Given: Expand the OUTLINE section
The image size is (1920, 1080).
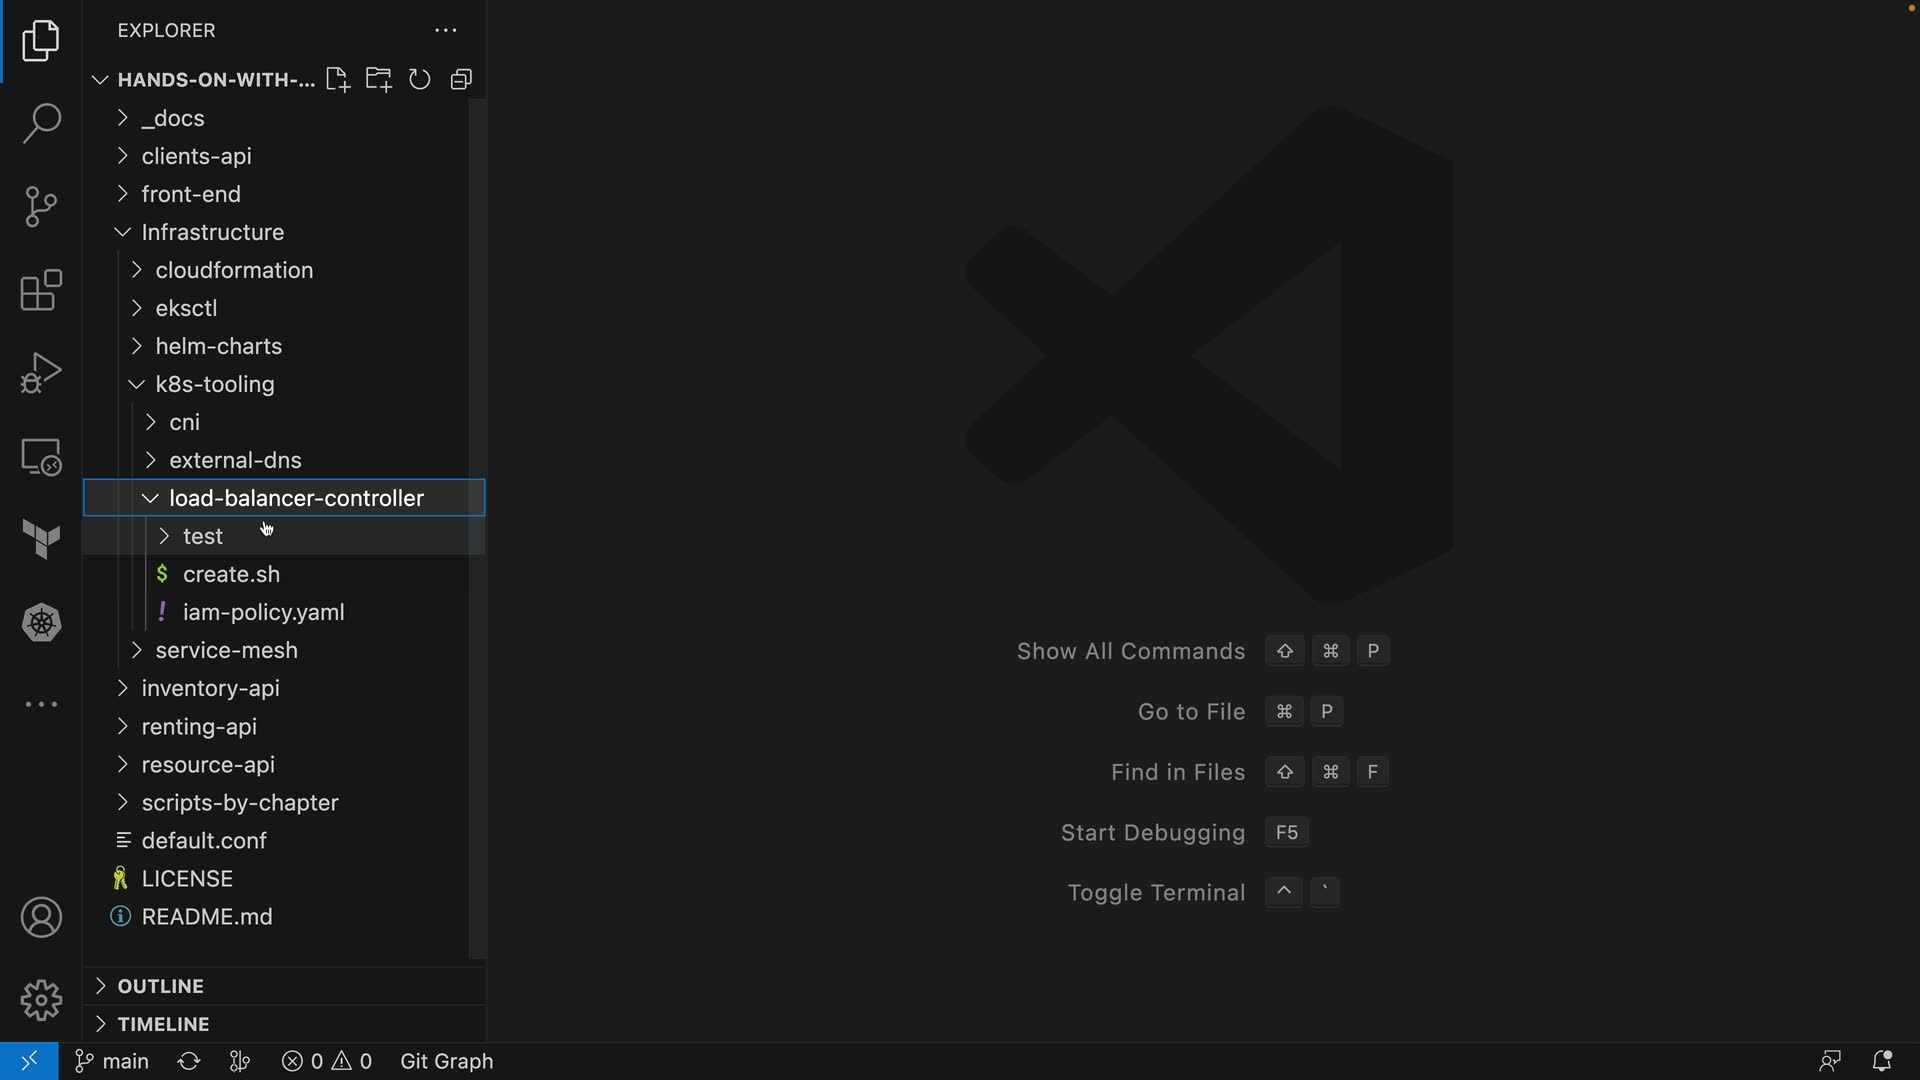Looking at the screenshot, I should tap(160, 986).
